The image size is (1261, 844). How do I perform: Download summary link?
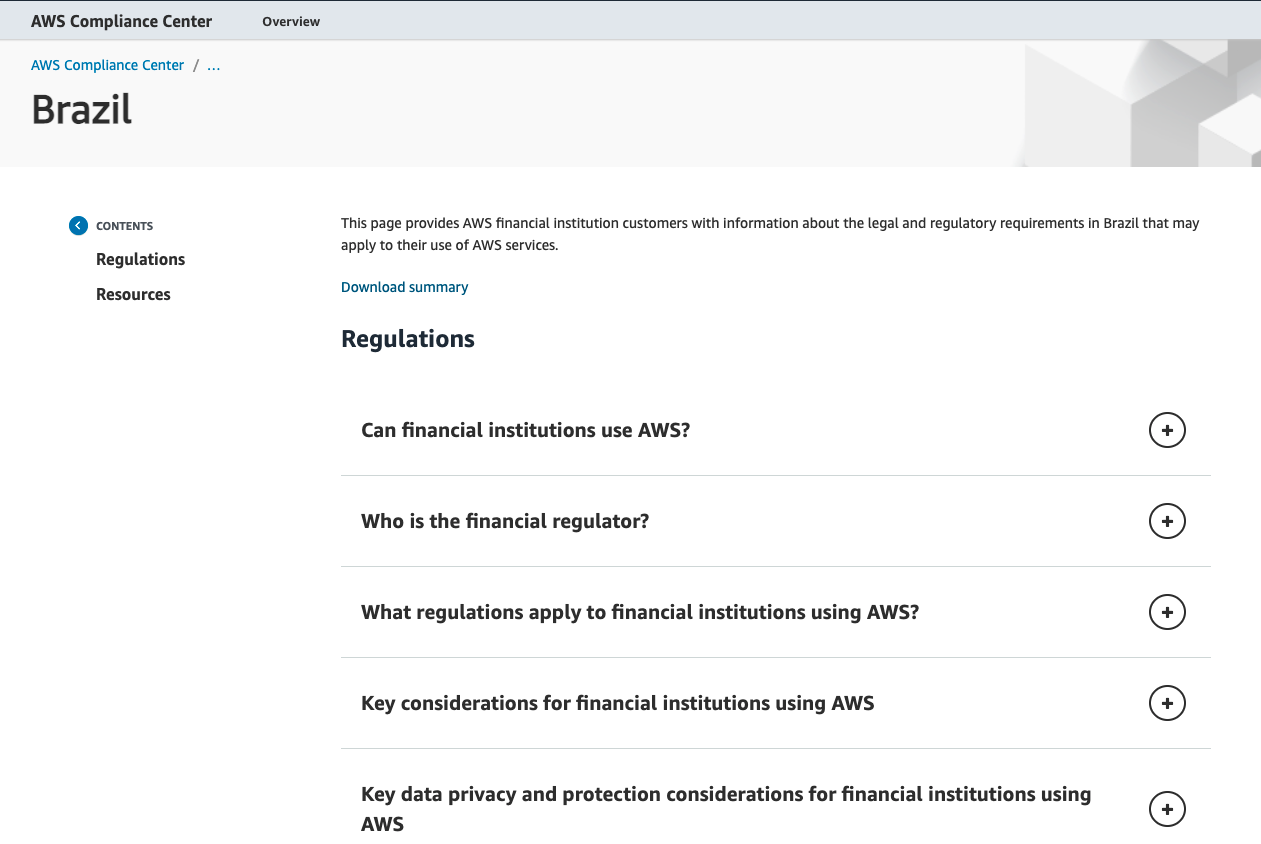coord(404,287)
